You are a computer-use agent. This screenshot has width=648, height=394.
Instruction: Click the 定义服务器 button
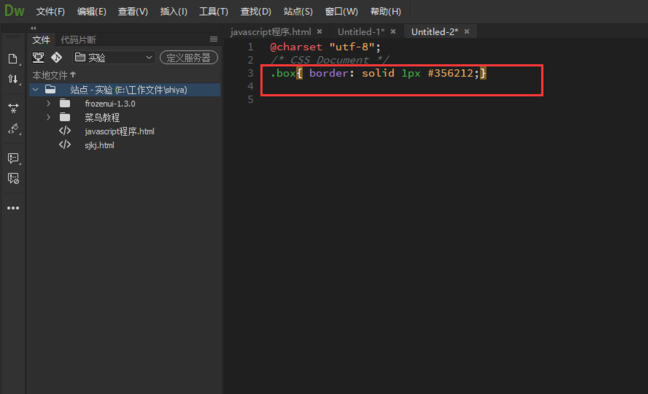pos(189,57)
